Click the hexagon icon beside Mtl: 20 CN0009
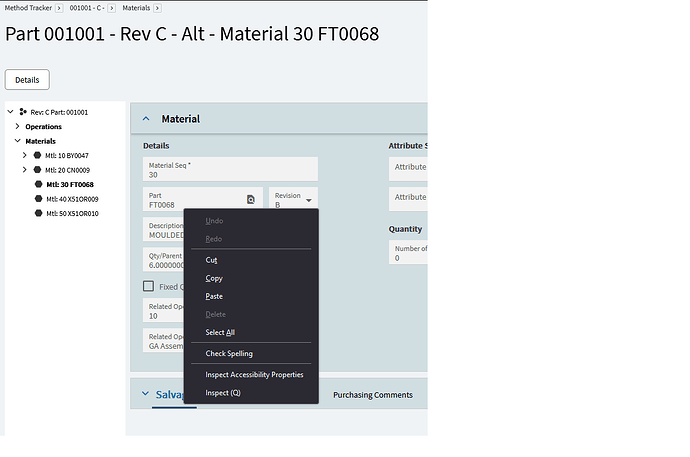Viewport: 690px width, 457px height. point(37,170)
